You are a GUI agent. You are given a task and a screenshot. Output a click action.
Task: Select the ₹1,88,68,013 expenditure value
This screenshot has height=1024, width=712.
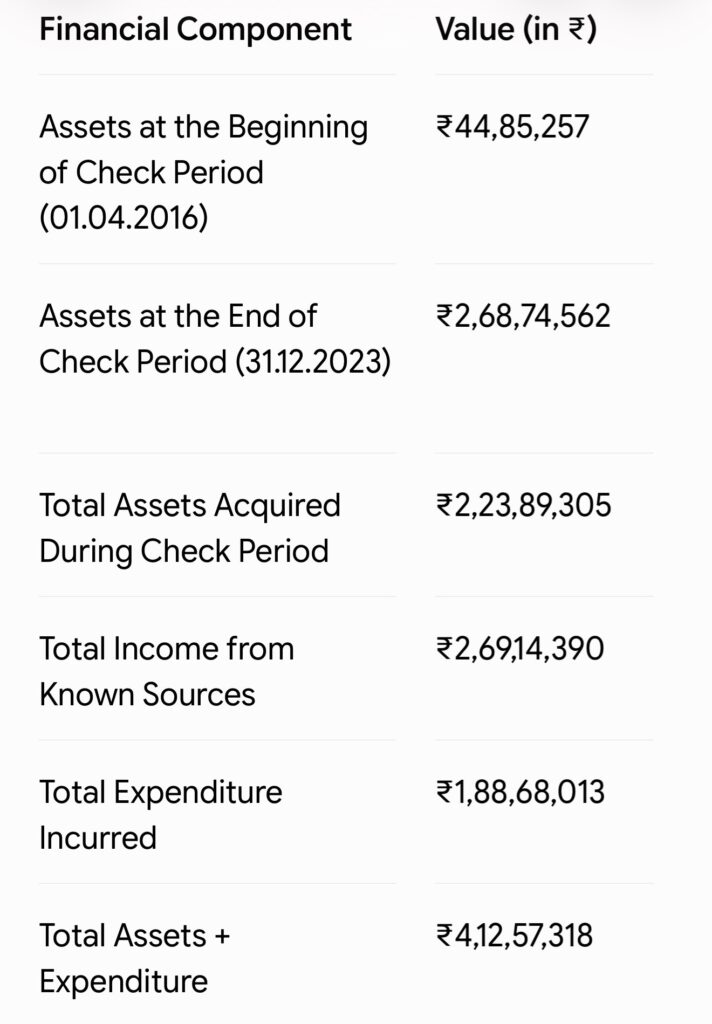pyautogui.click(x=521, y=792)
